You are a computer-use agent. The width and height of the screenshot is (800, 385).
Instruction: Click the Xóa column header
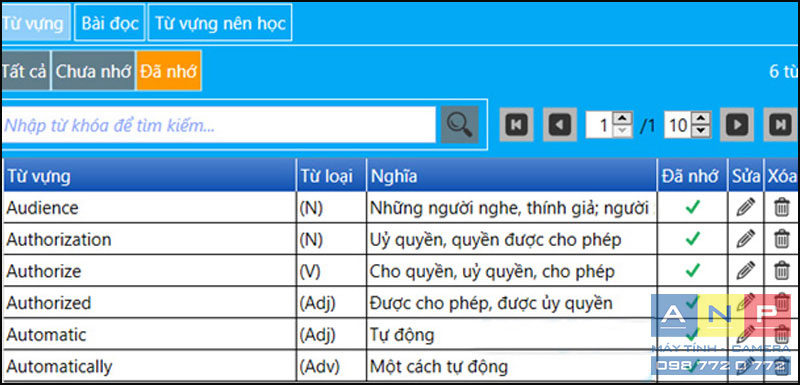[x=781, y=175]
